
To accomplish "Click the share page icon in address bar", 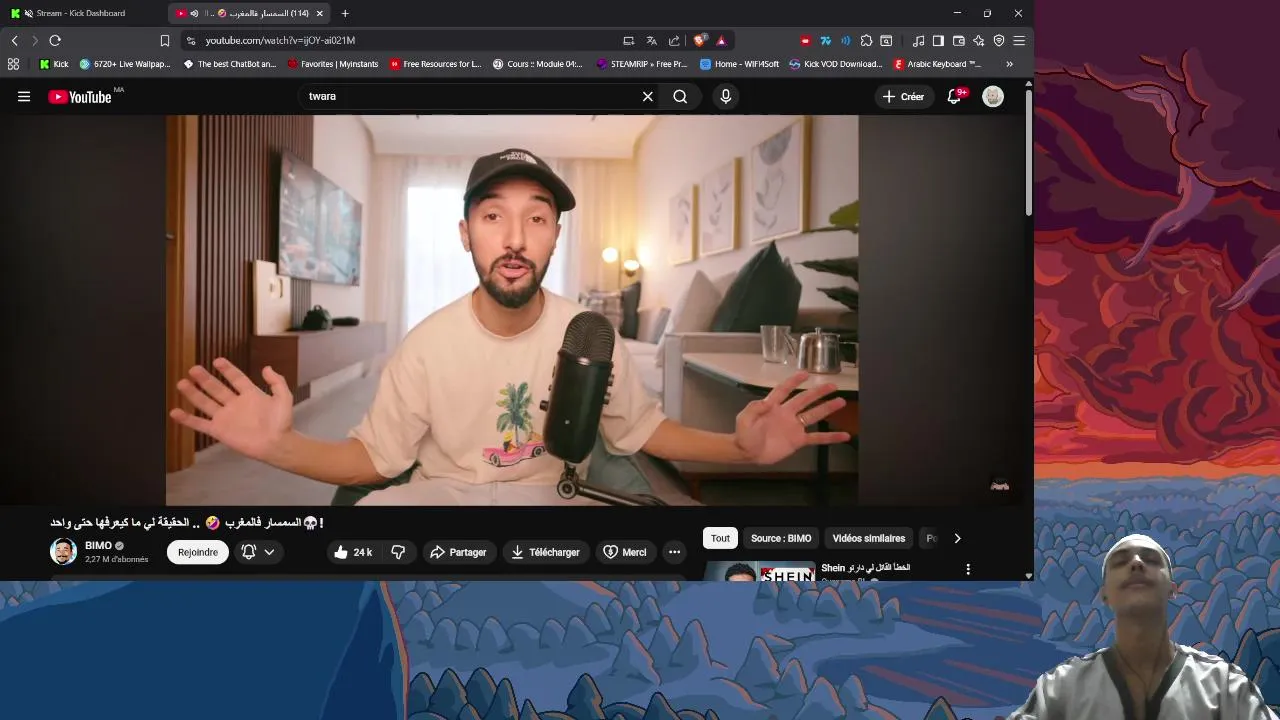I will [673, 40].
